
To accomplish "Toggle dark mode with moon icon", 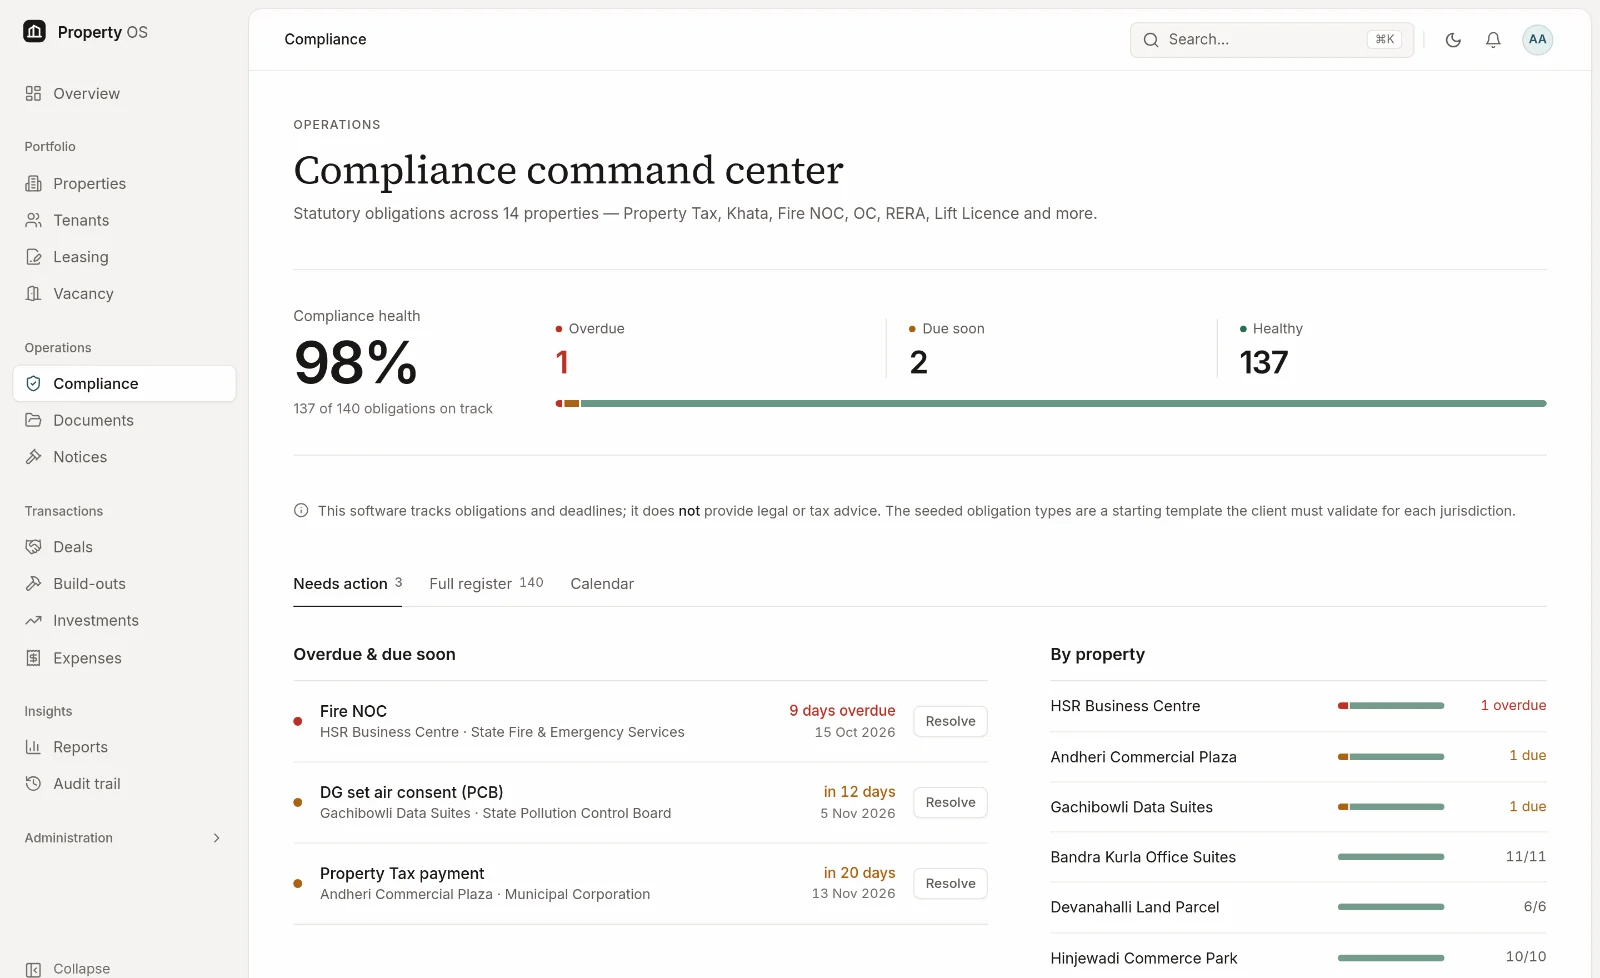I will pos(1453,40).
